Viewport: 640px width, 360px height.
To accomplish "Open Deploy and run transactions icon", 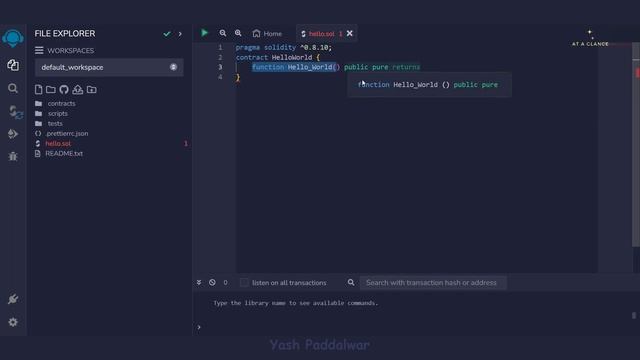I will (x=13, y=133).
